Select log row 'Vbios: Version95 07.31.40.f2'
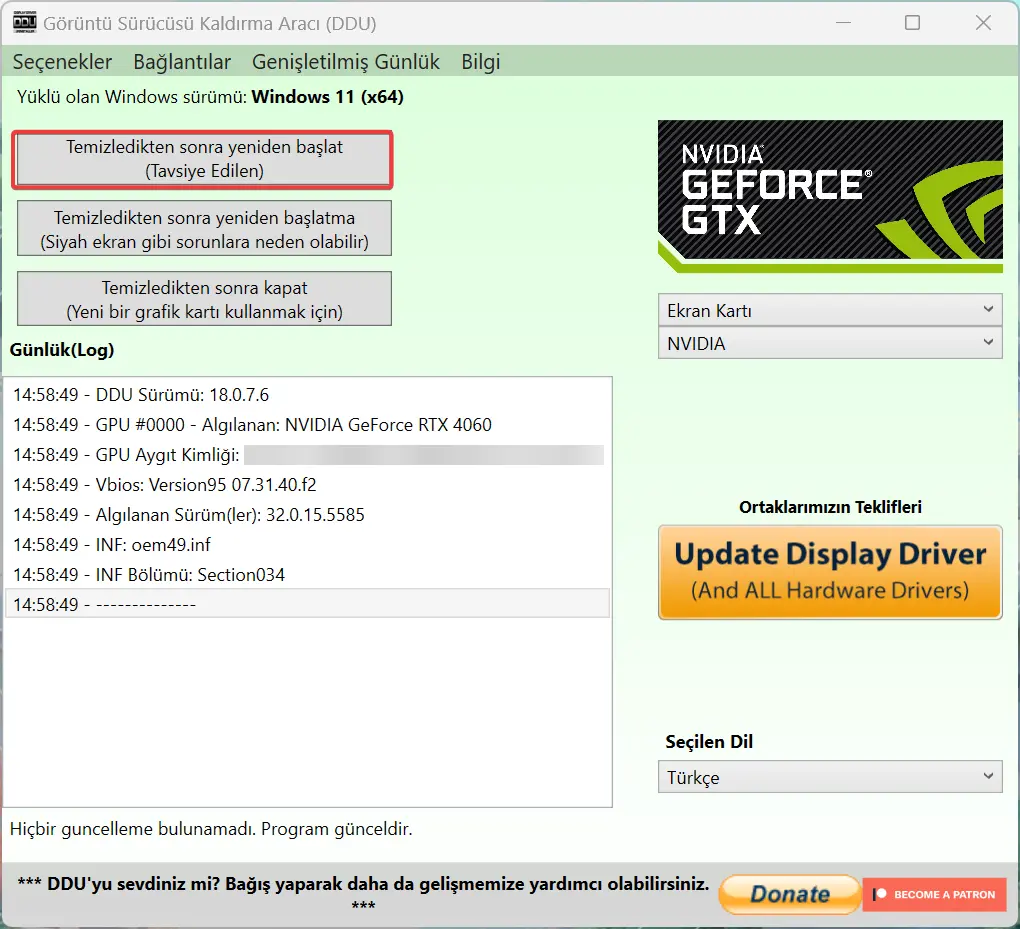The height and width of the screenshot is (929, 1020). point(307,485)
